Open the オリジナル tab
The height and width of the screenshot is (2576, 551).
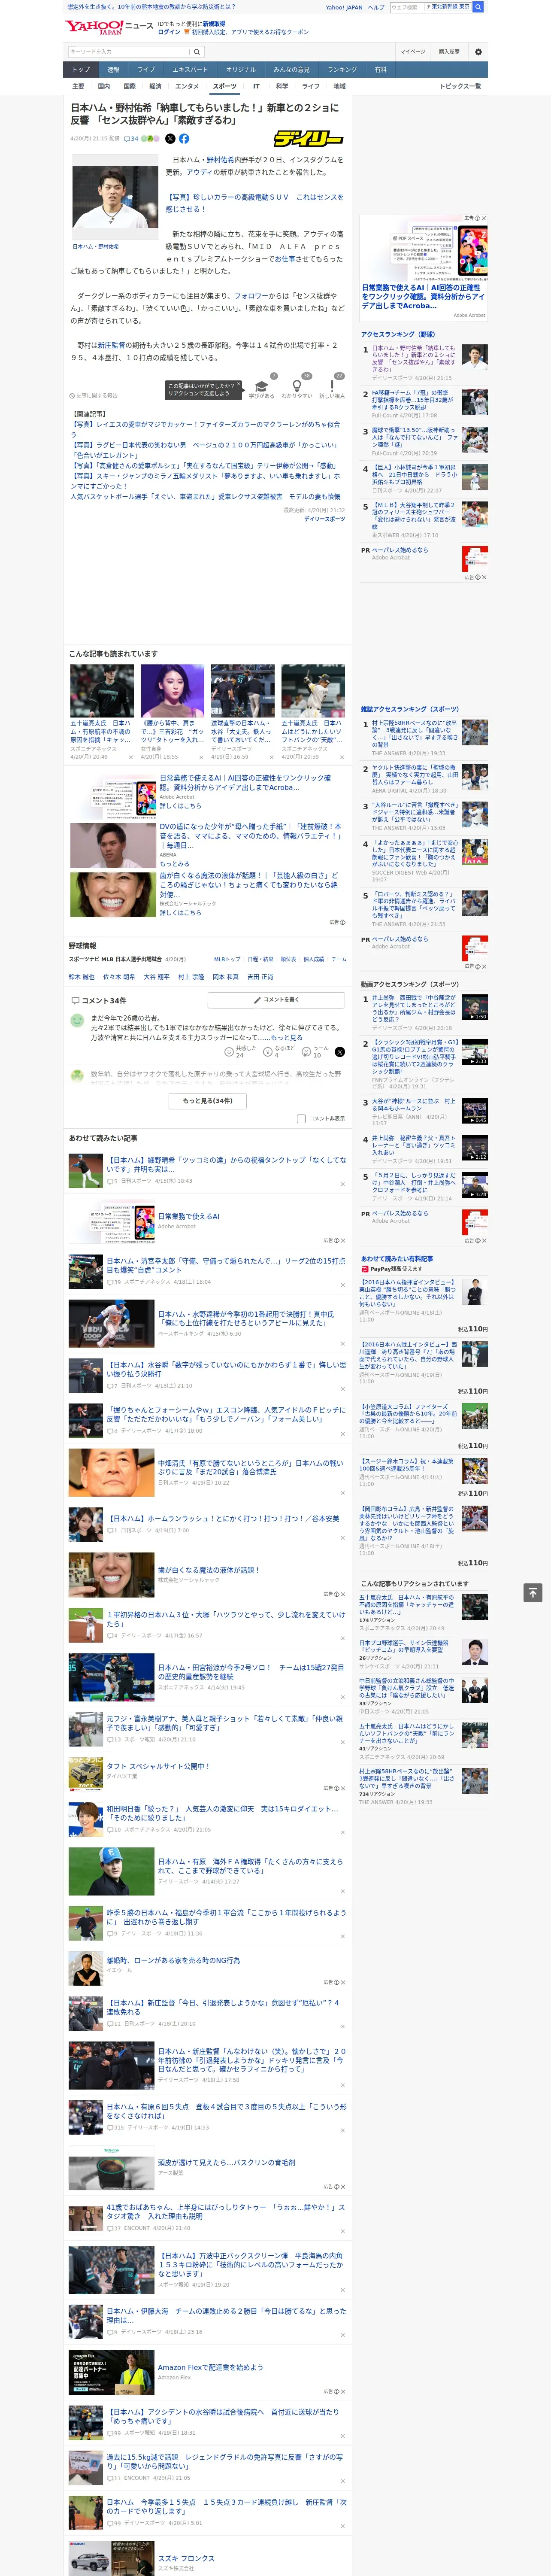241,70
